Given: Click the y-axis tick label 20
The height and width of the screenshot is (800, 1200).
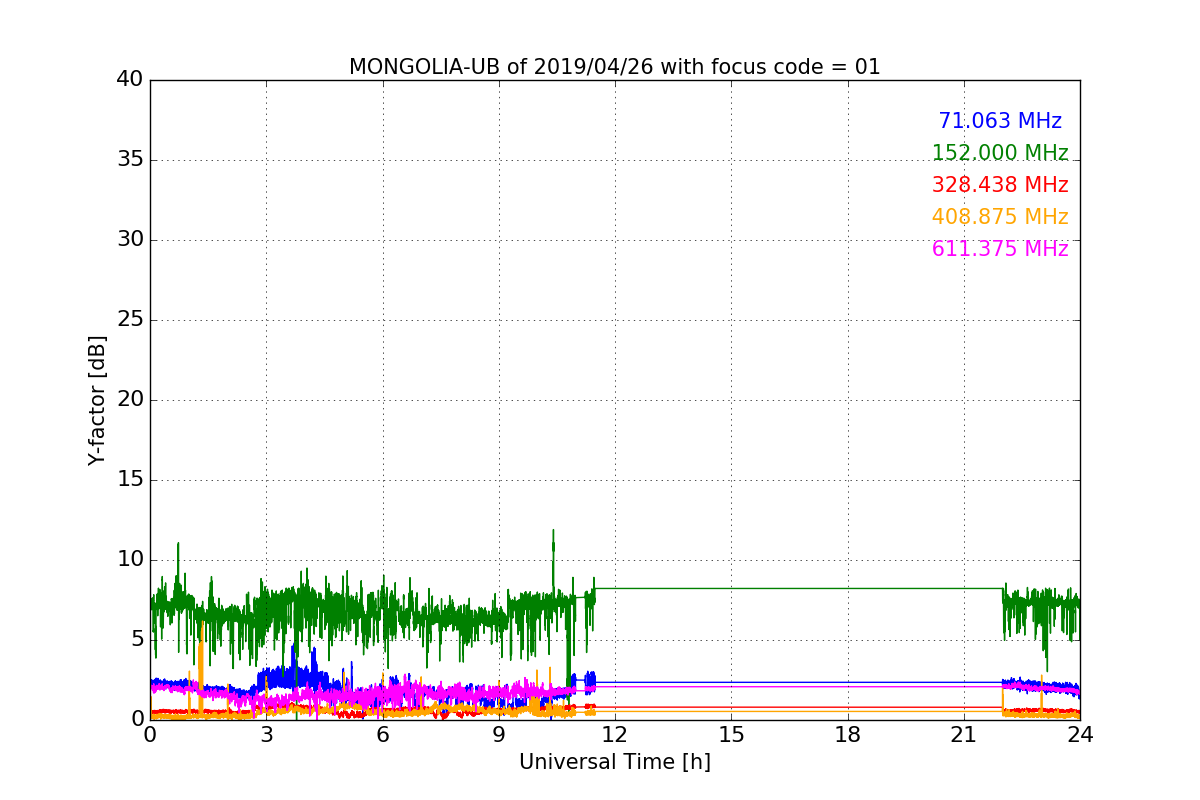Looking at the screenshot, I should pyautogui.click(x=129, y=400).
